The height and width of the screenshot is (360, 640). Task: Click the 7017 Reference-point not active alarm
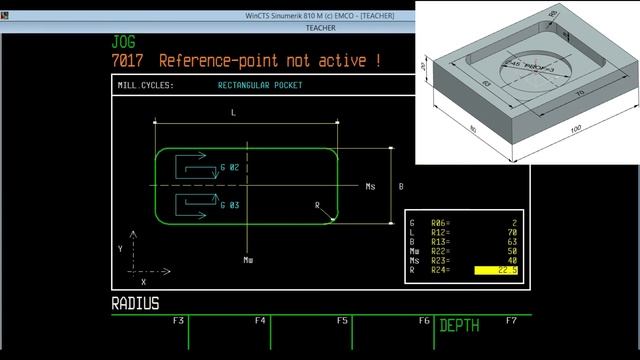[x=246, y=61]
